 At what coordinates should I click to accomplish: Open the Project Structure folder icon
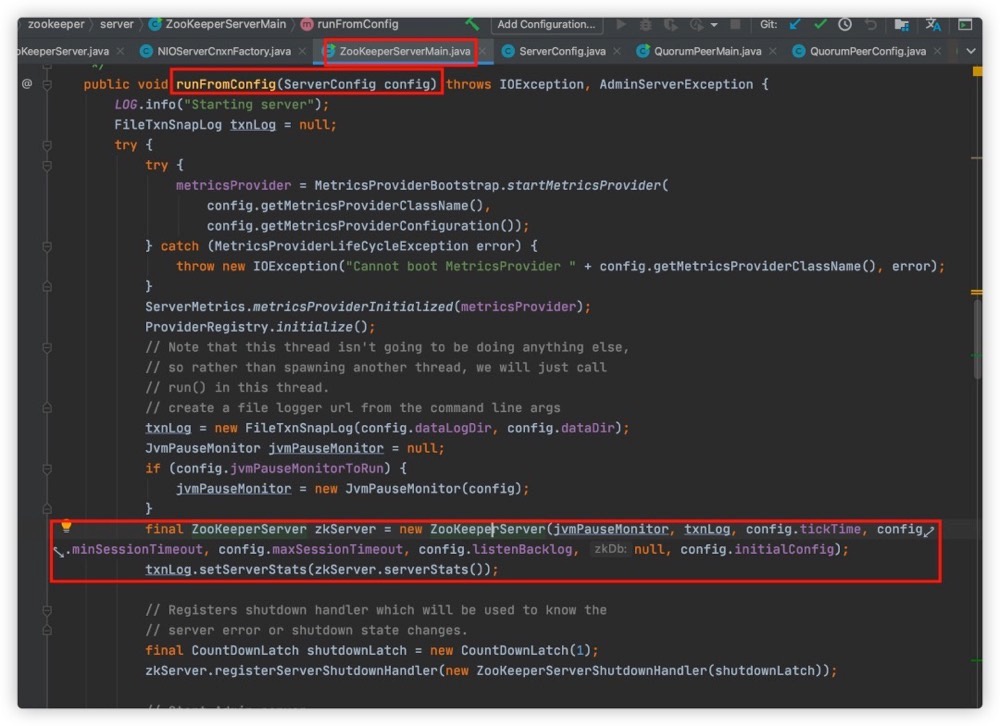click(x=902, y=24)
